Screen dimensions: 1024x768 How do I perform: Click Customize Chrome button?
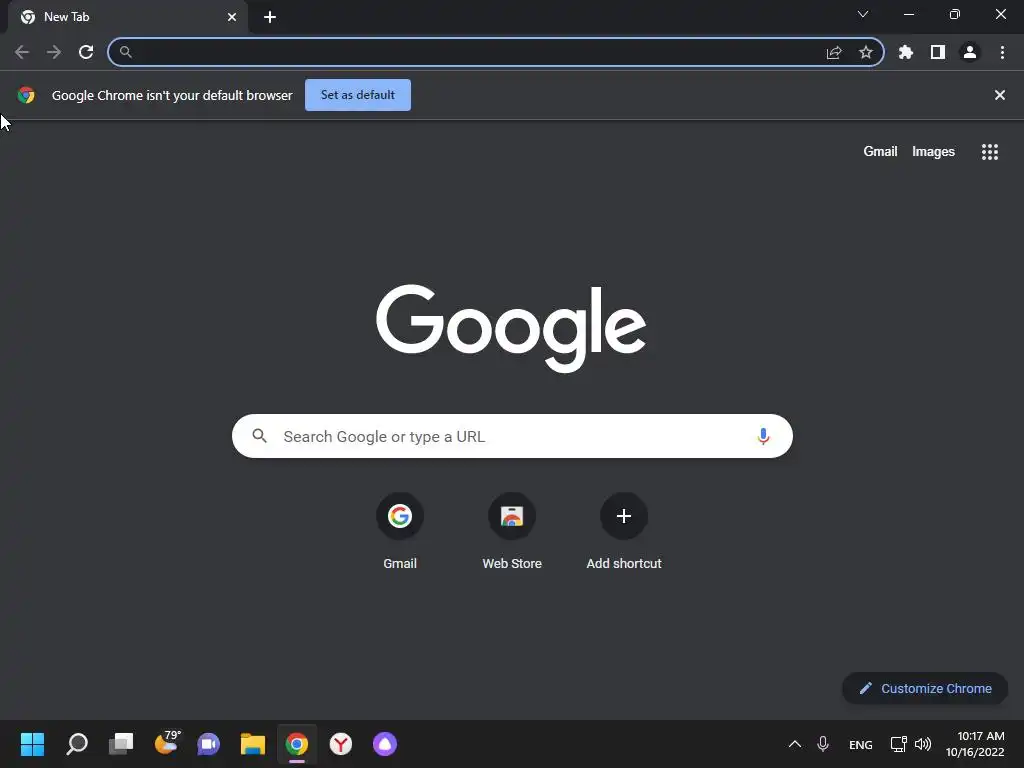925,688
